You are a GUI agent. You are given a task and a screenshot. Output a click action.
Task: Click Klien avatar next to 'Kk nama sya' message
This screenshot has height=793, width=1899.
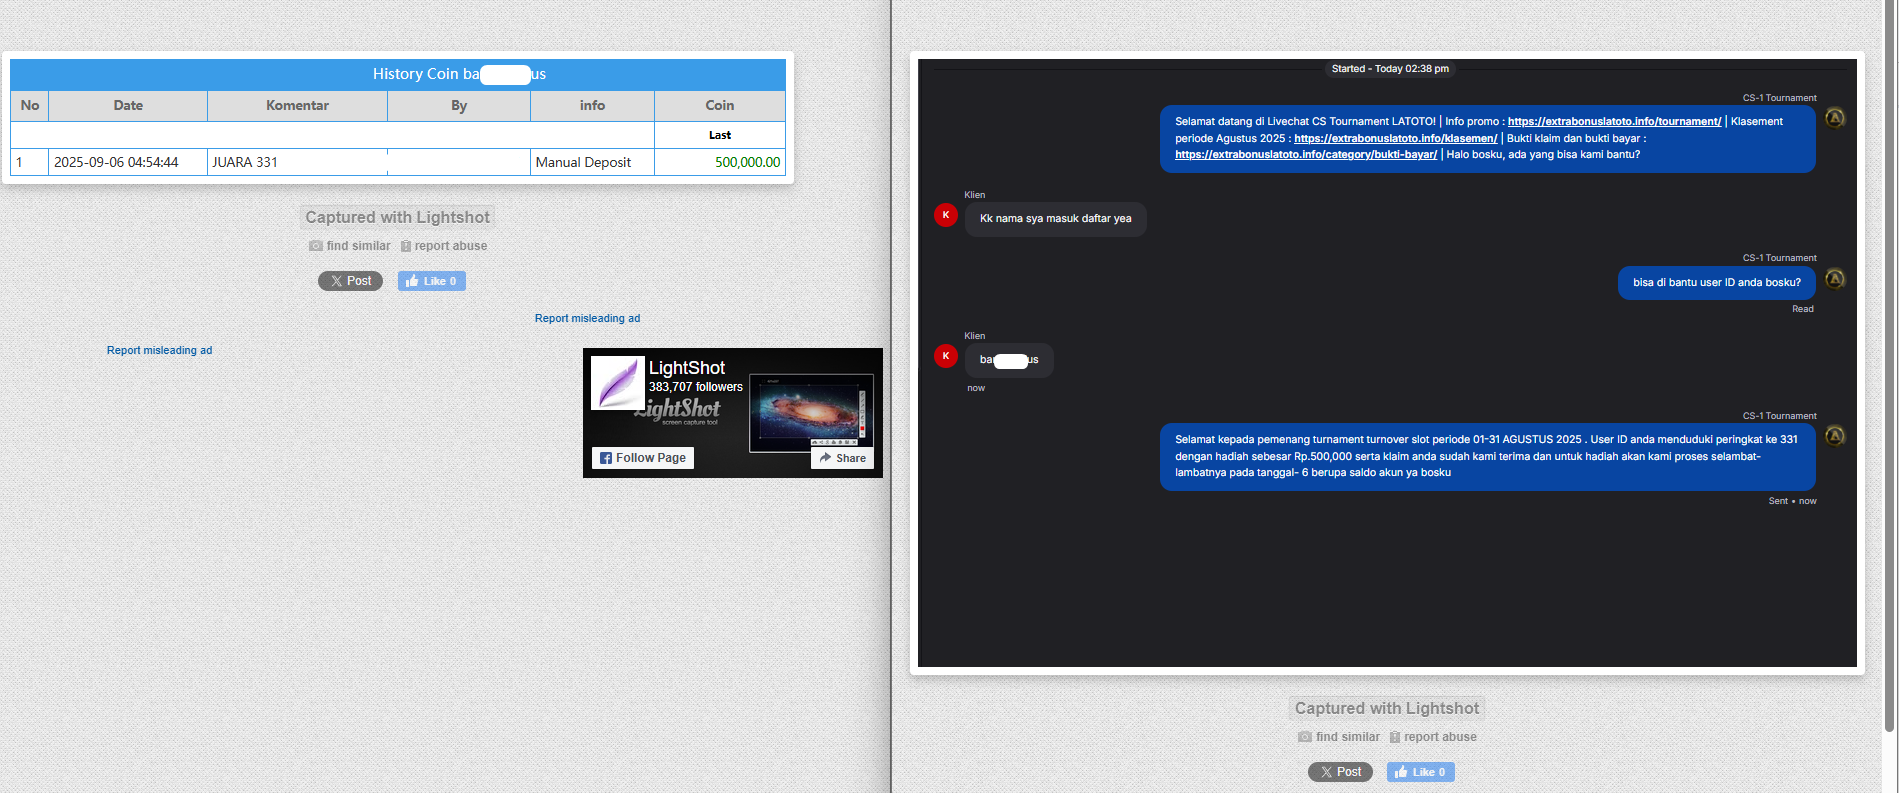click(x=946, y=215)
